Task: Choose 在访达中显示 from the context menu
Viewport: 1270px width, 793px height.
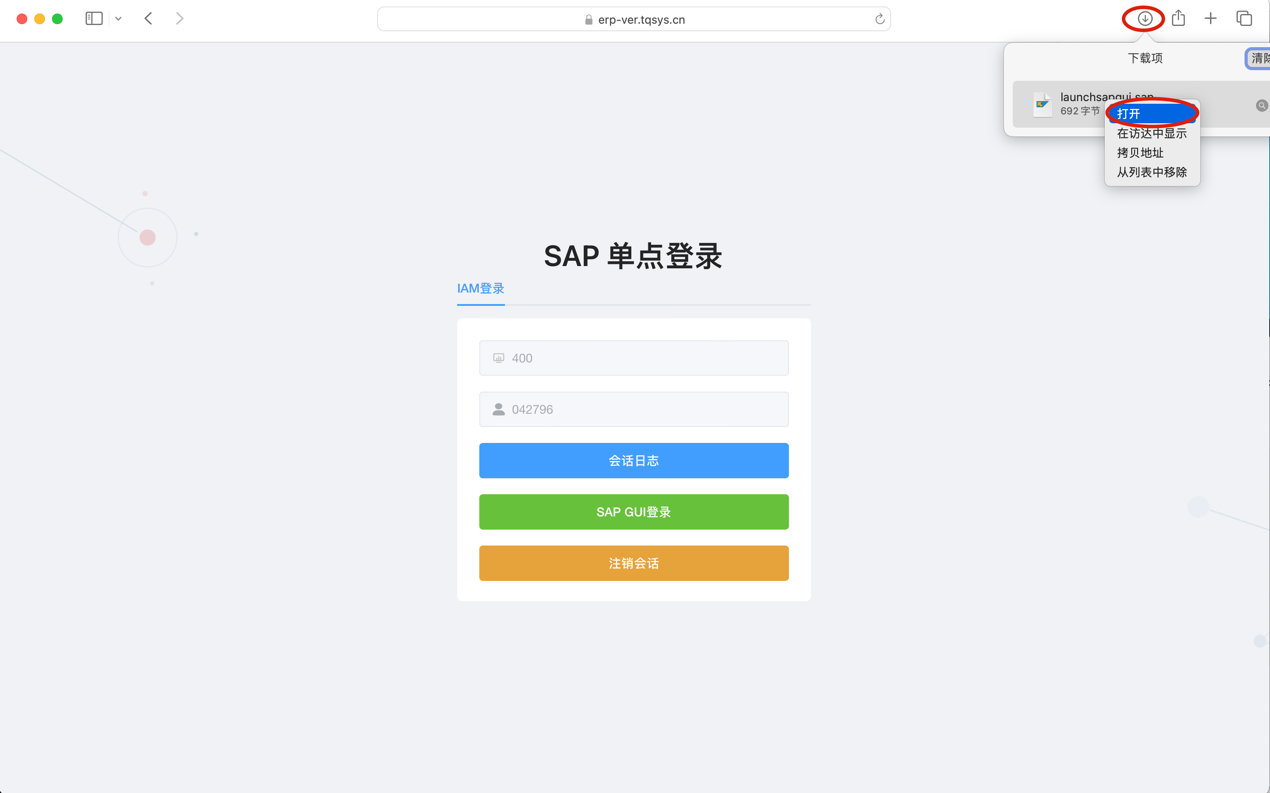Action: point(1152,133)
